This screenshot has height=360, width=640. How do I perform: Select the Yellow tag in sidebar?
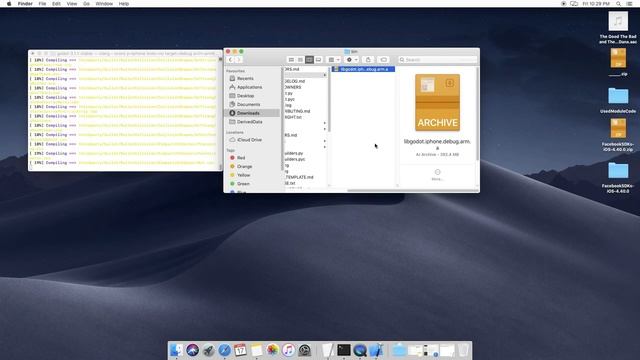(243, 175)
